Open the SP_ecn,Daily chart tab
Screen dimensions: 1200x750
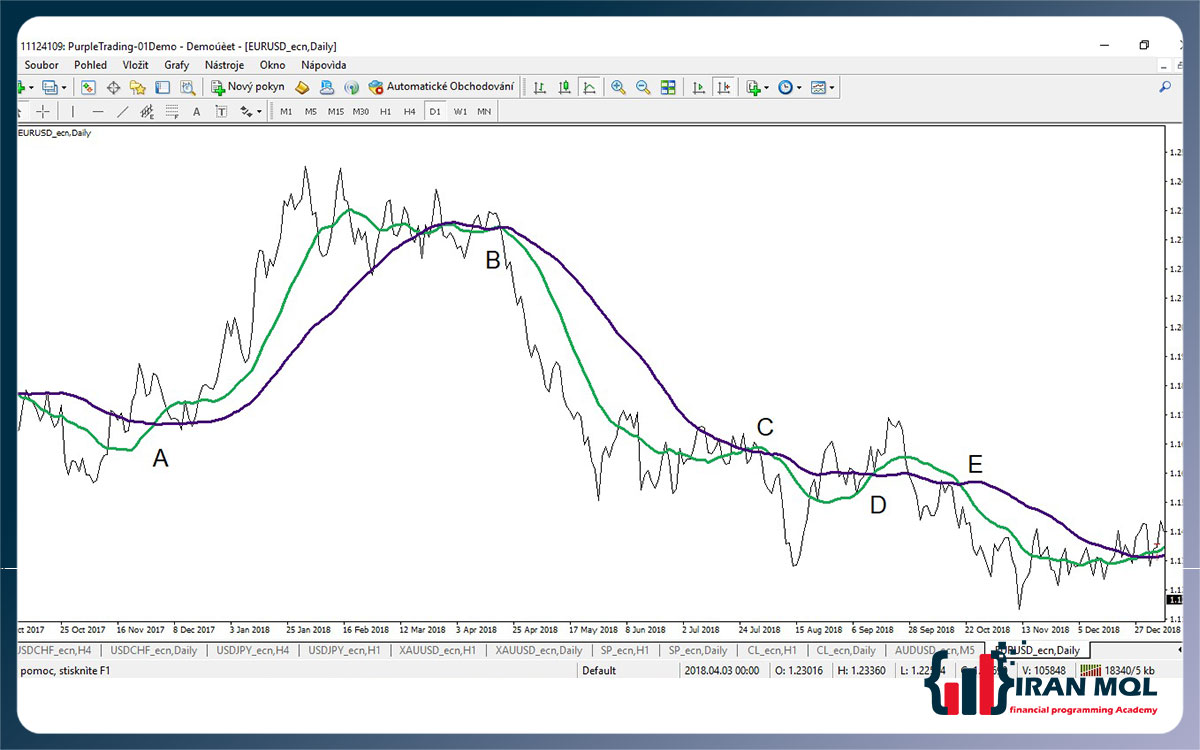(x=698, y=650)
